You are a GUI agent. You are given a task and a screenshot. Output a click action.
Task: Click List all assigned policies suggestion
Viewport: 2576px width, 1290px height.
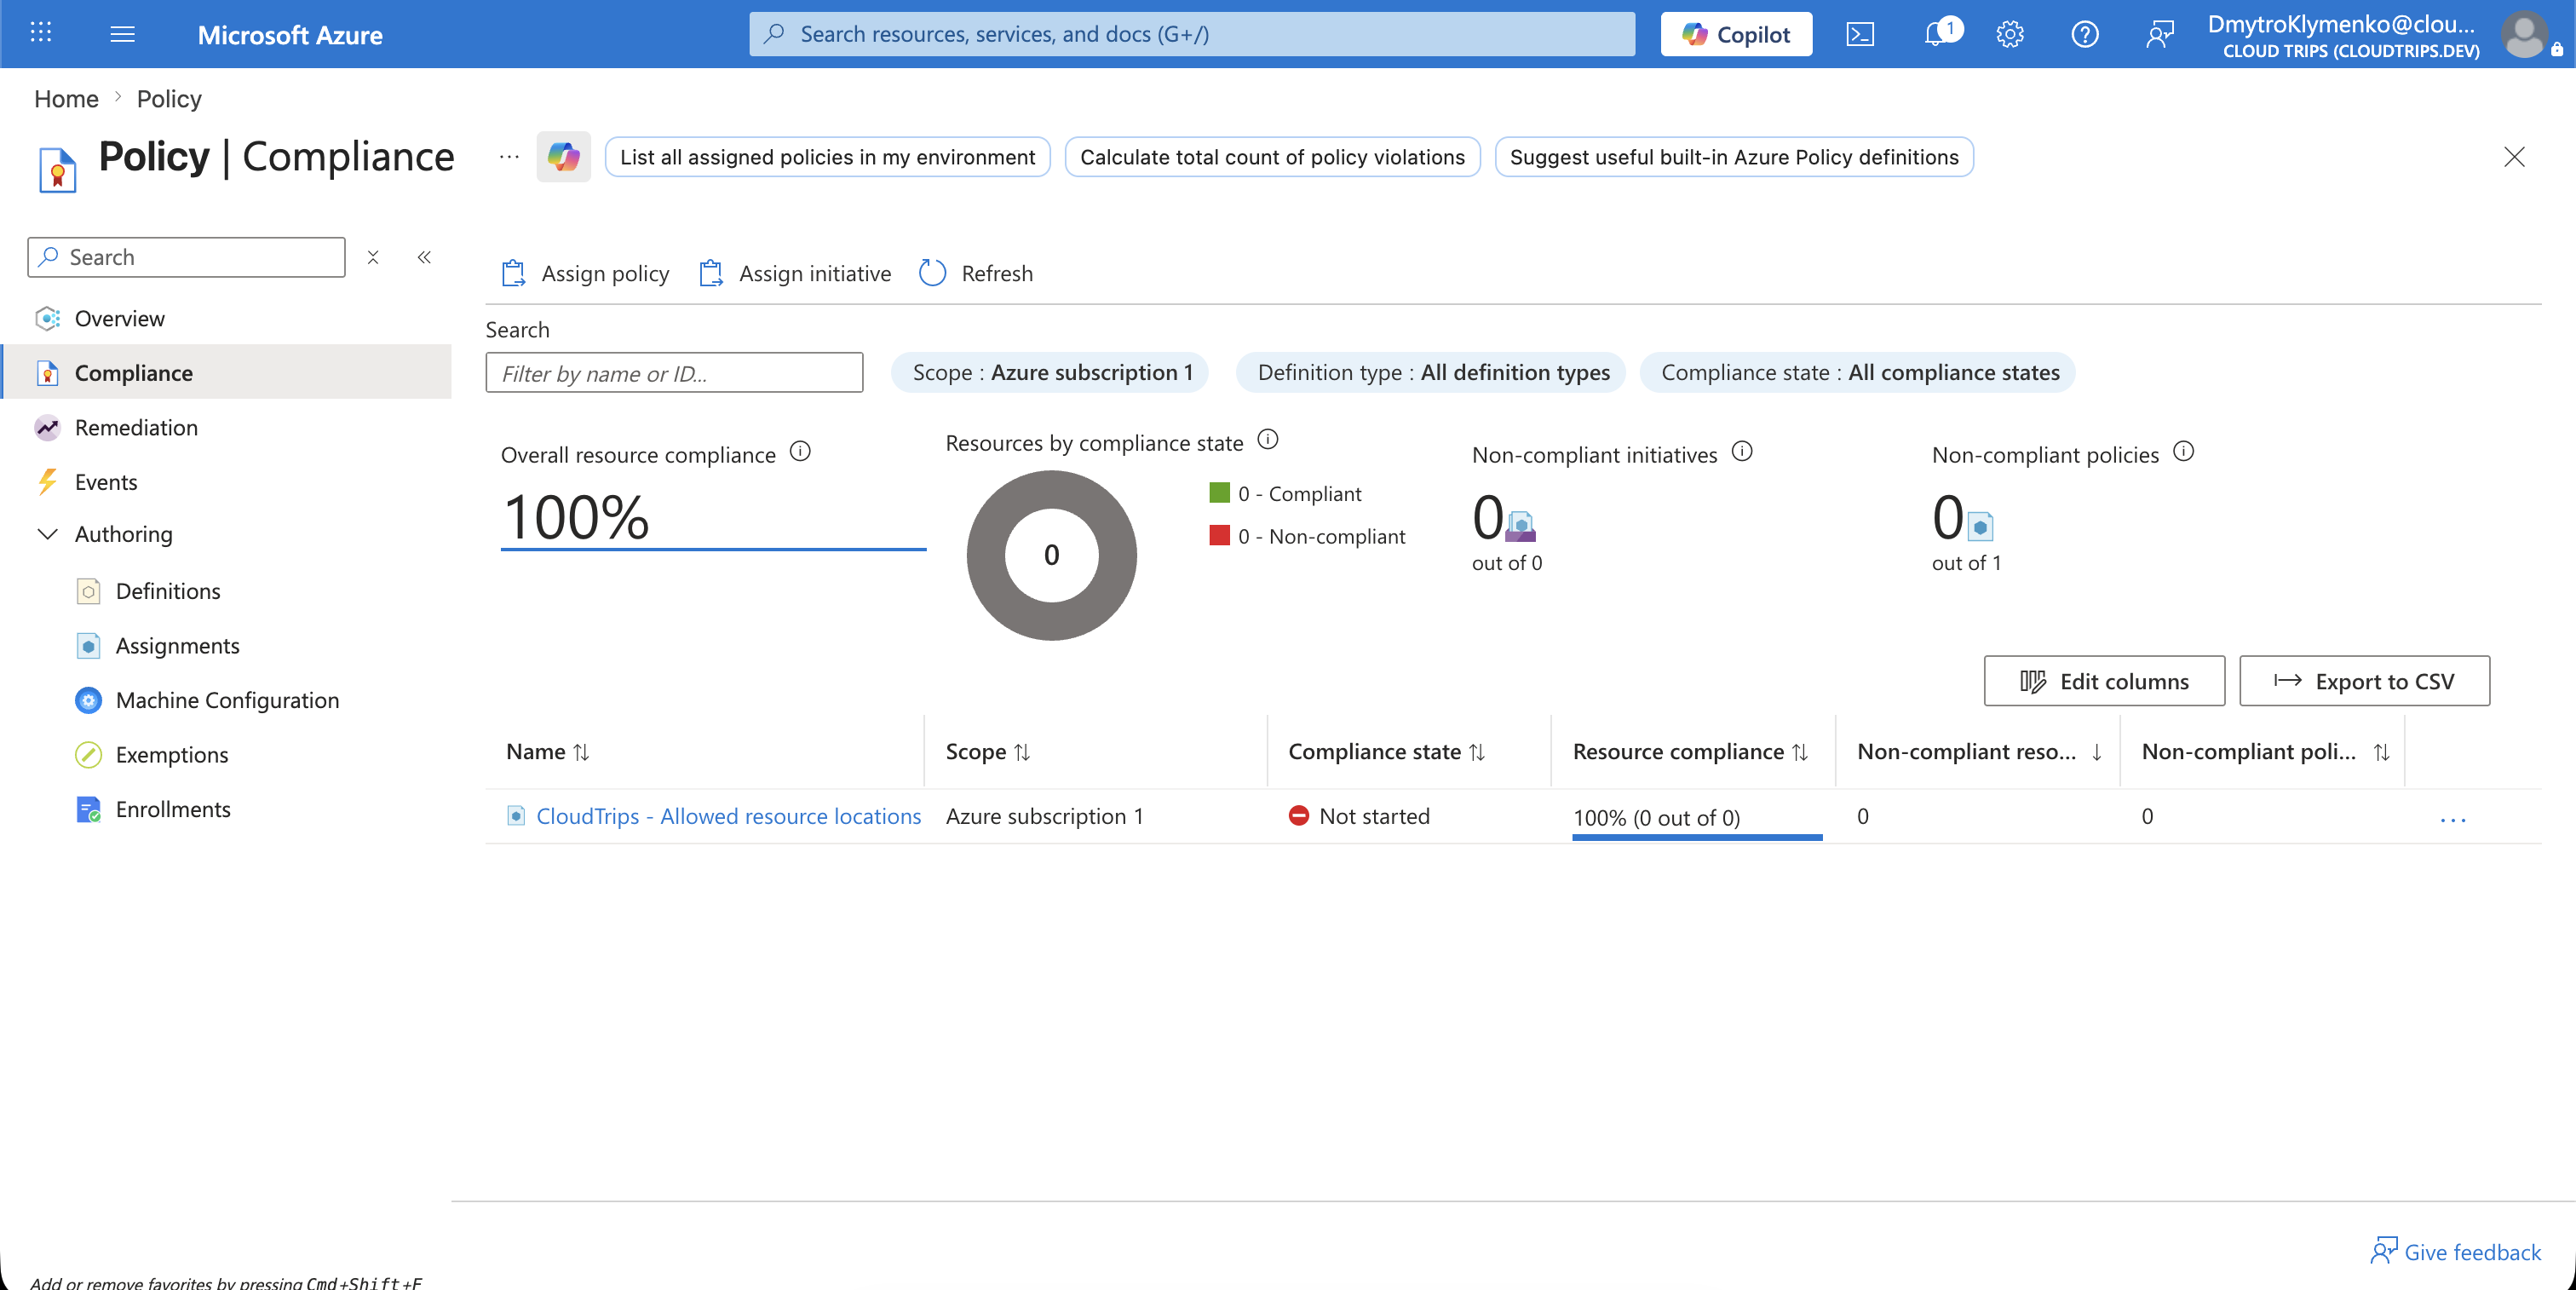pyautogui.click(x=827, y=157)
